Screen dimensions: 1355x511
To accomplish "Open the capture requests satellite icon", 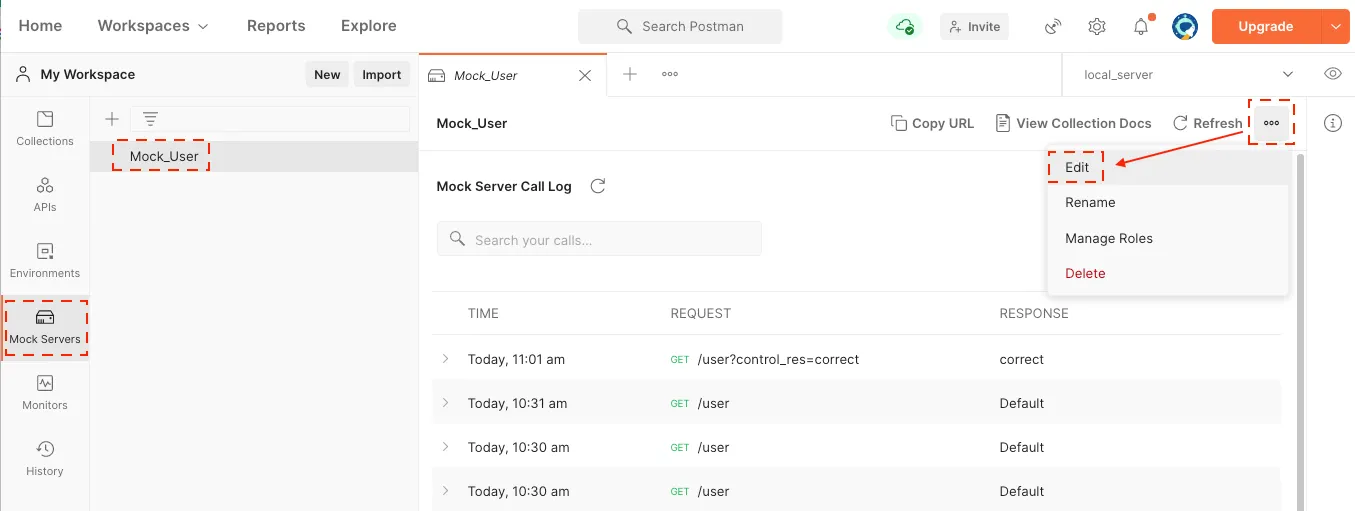I will (x=1053, y=27).
